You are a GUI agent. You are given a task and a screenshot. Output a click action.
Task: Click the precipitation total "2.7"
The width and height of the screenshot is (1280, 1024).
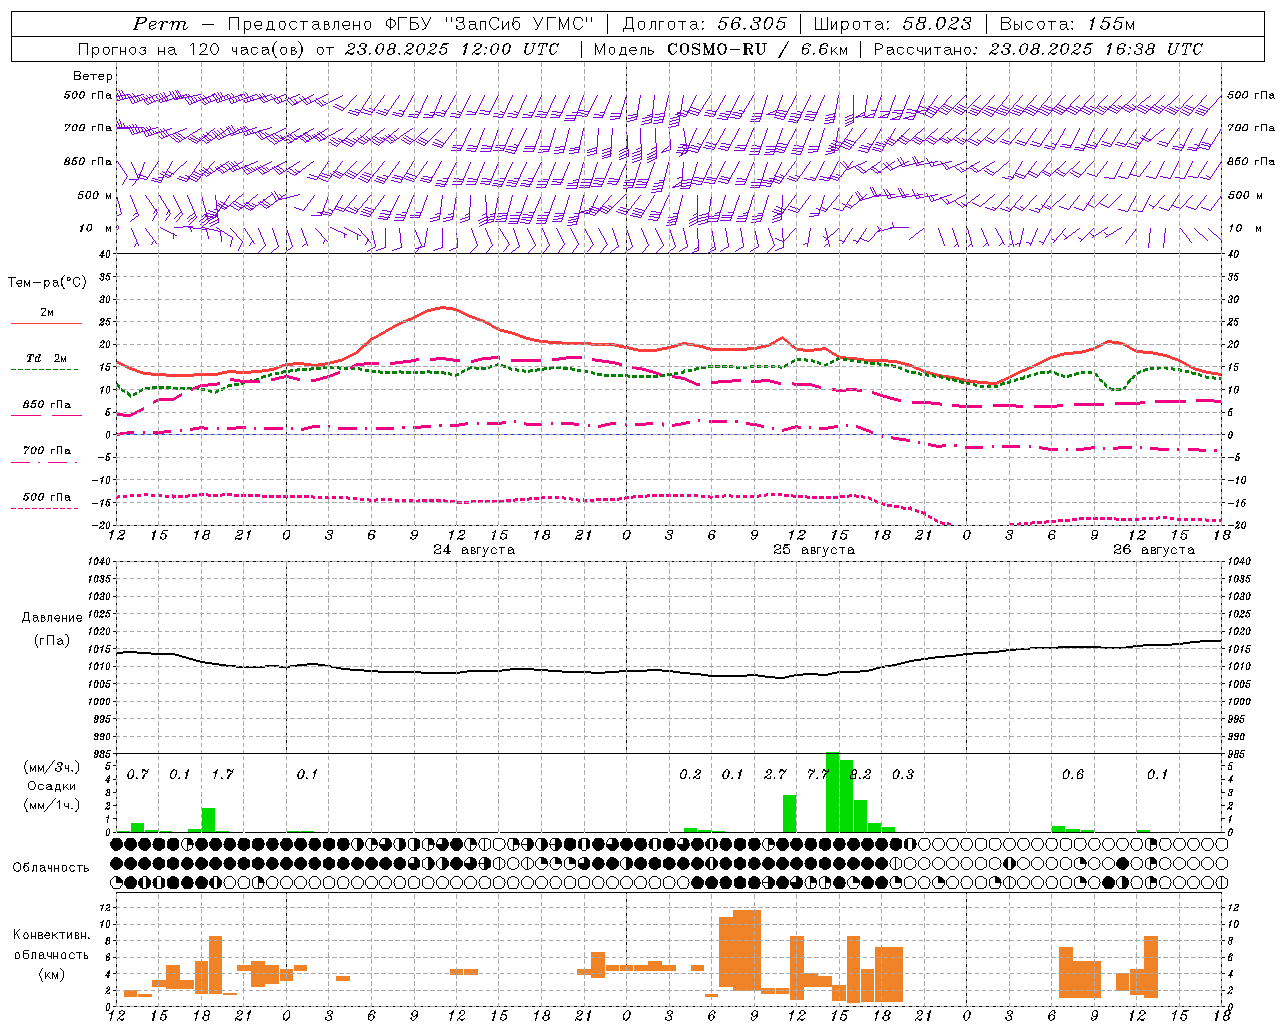click(x=775, y=775)
